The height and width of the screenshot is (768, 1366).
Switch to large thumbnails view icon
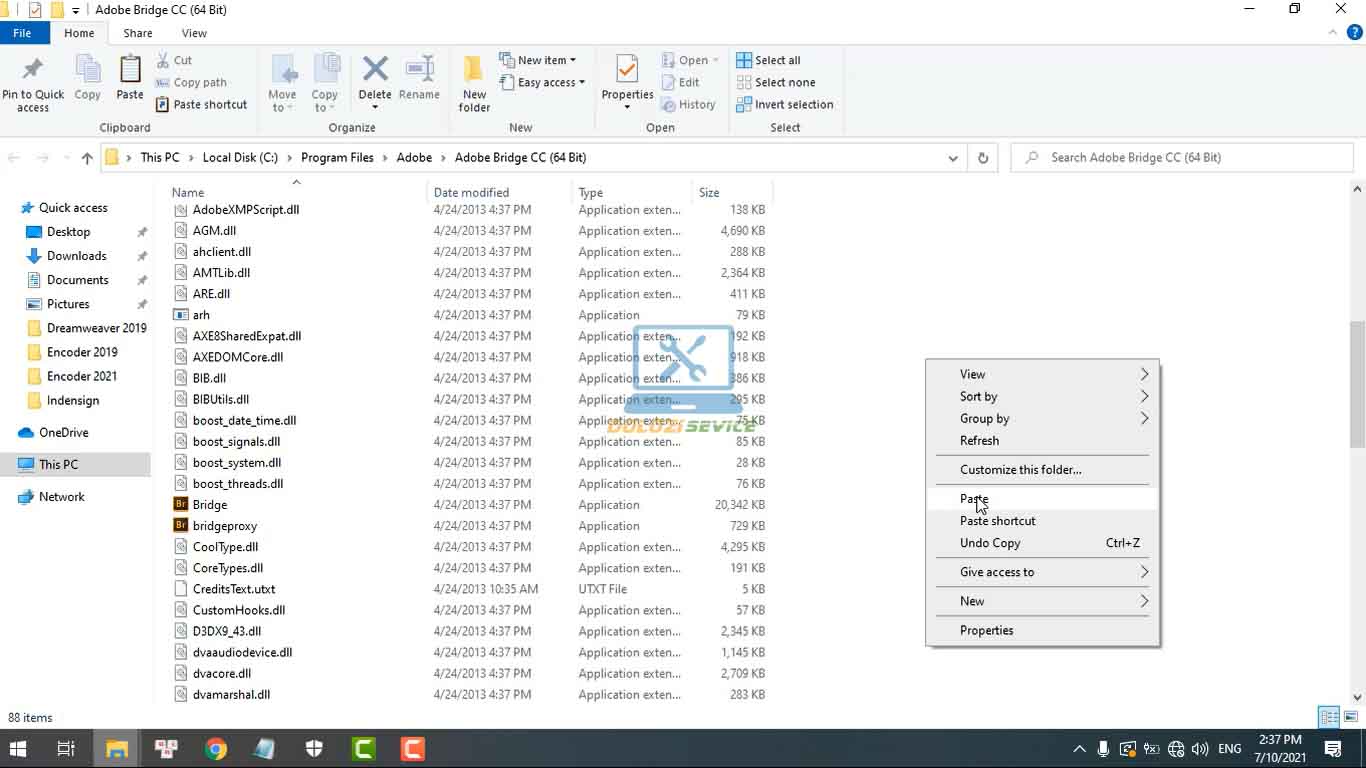click(1348, 717)
